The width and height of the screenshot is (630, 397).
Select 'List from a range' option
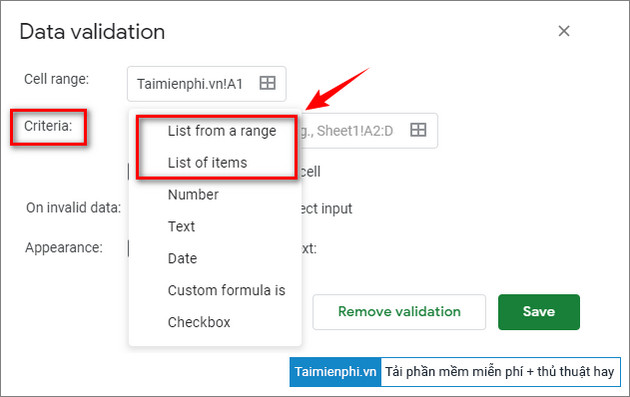click(x=222, y=131)
